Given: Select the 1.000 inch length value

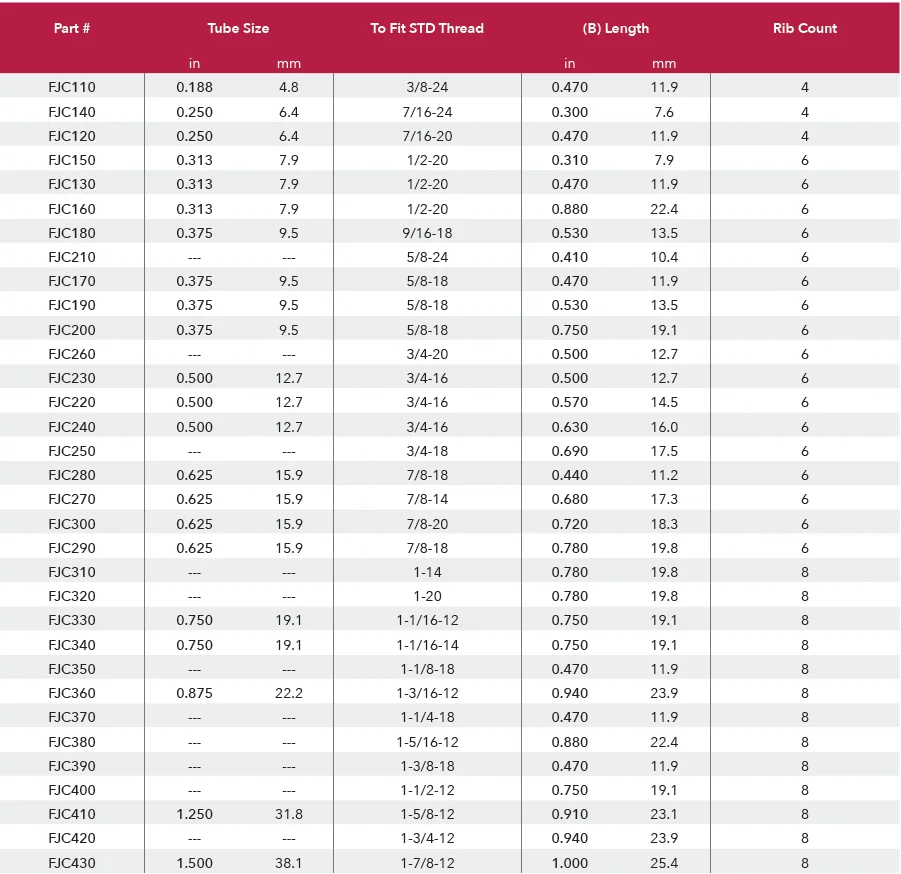Looking at the screenshot, I should point(570,863).
